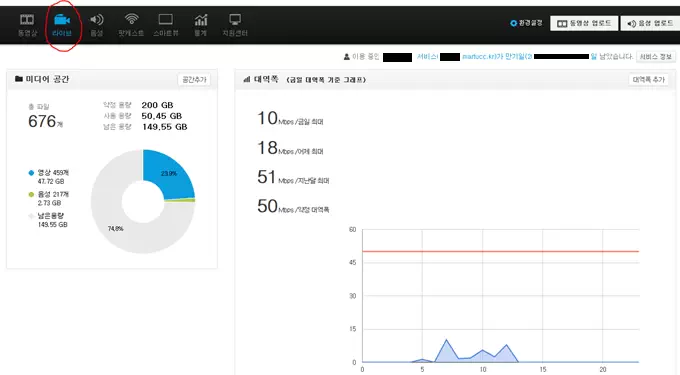Open the 음성 speaker icon in navigation

click(x=96, y=20)
